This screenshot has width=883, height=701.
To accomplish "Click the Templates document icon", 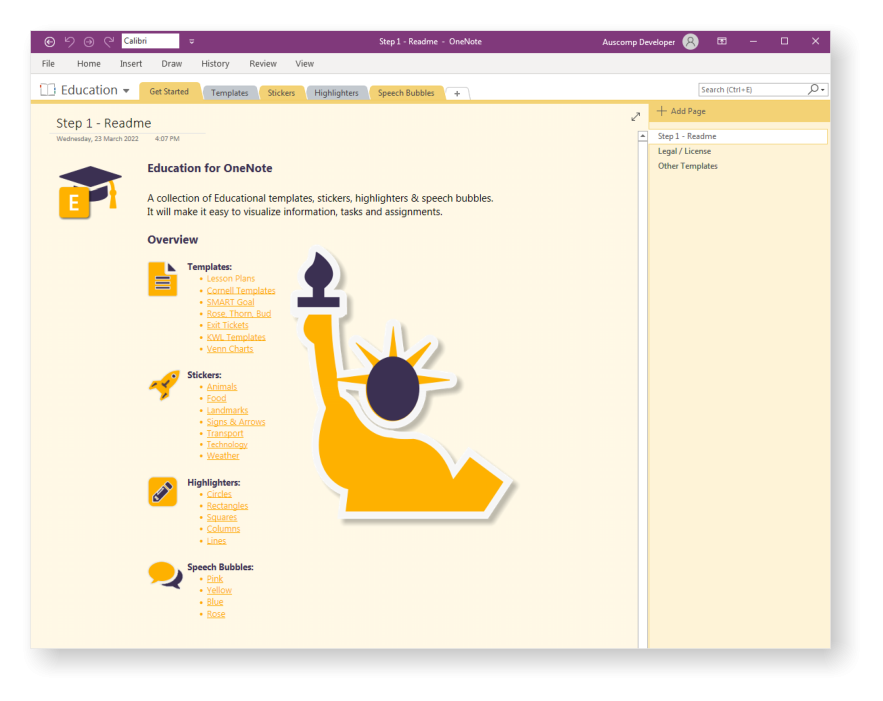I will (x=163, y=279).
